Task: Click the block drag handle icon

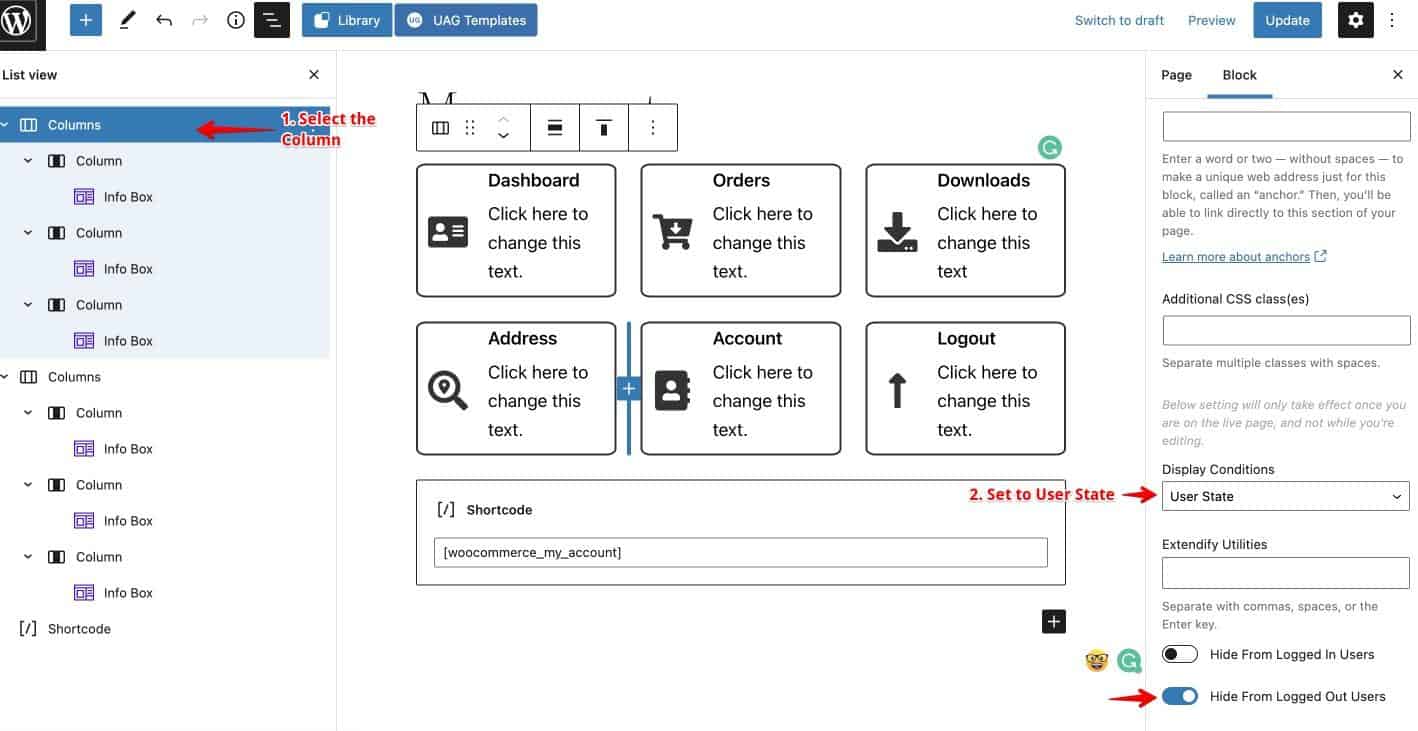Action: tap(470, 128)
